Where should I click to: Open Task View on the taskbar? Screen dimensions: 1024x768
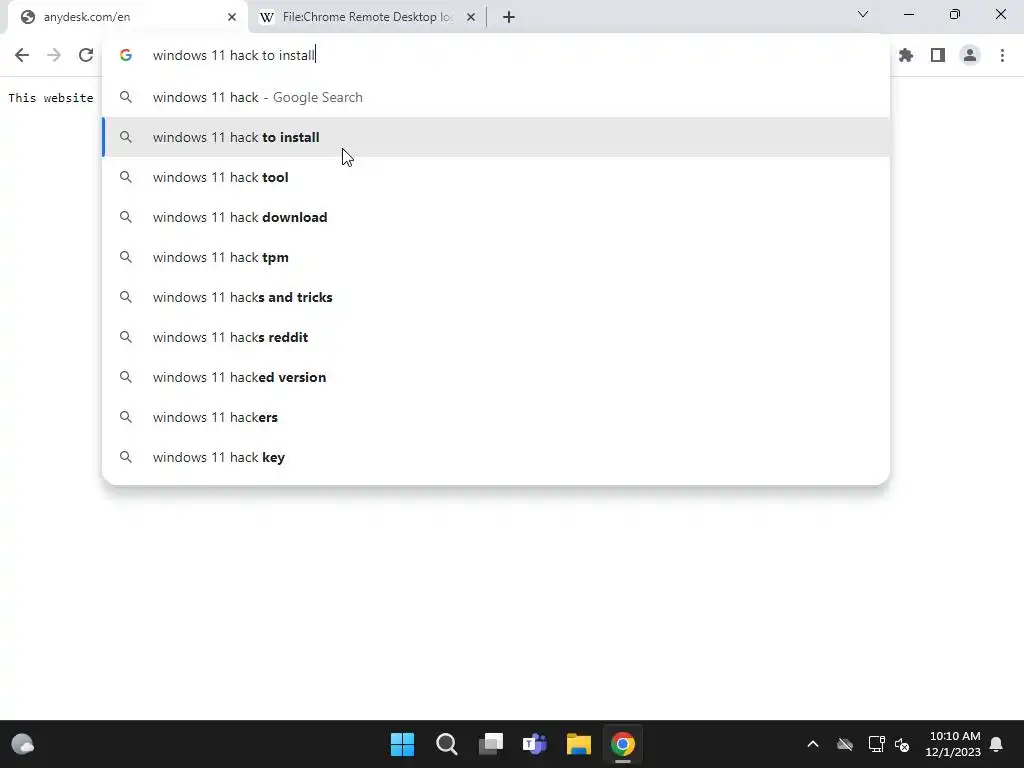pos(490,744)
